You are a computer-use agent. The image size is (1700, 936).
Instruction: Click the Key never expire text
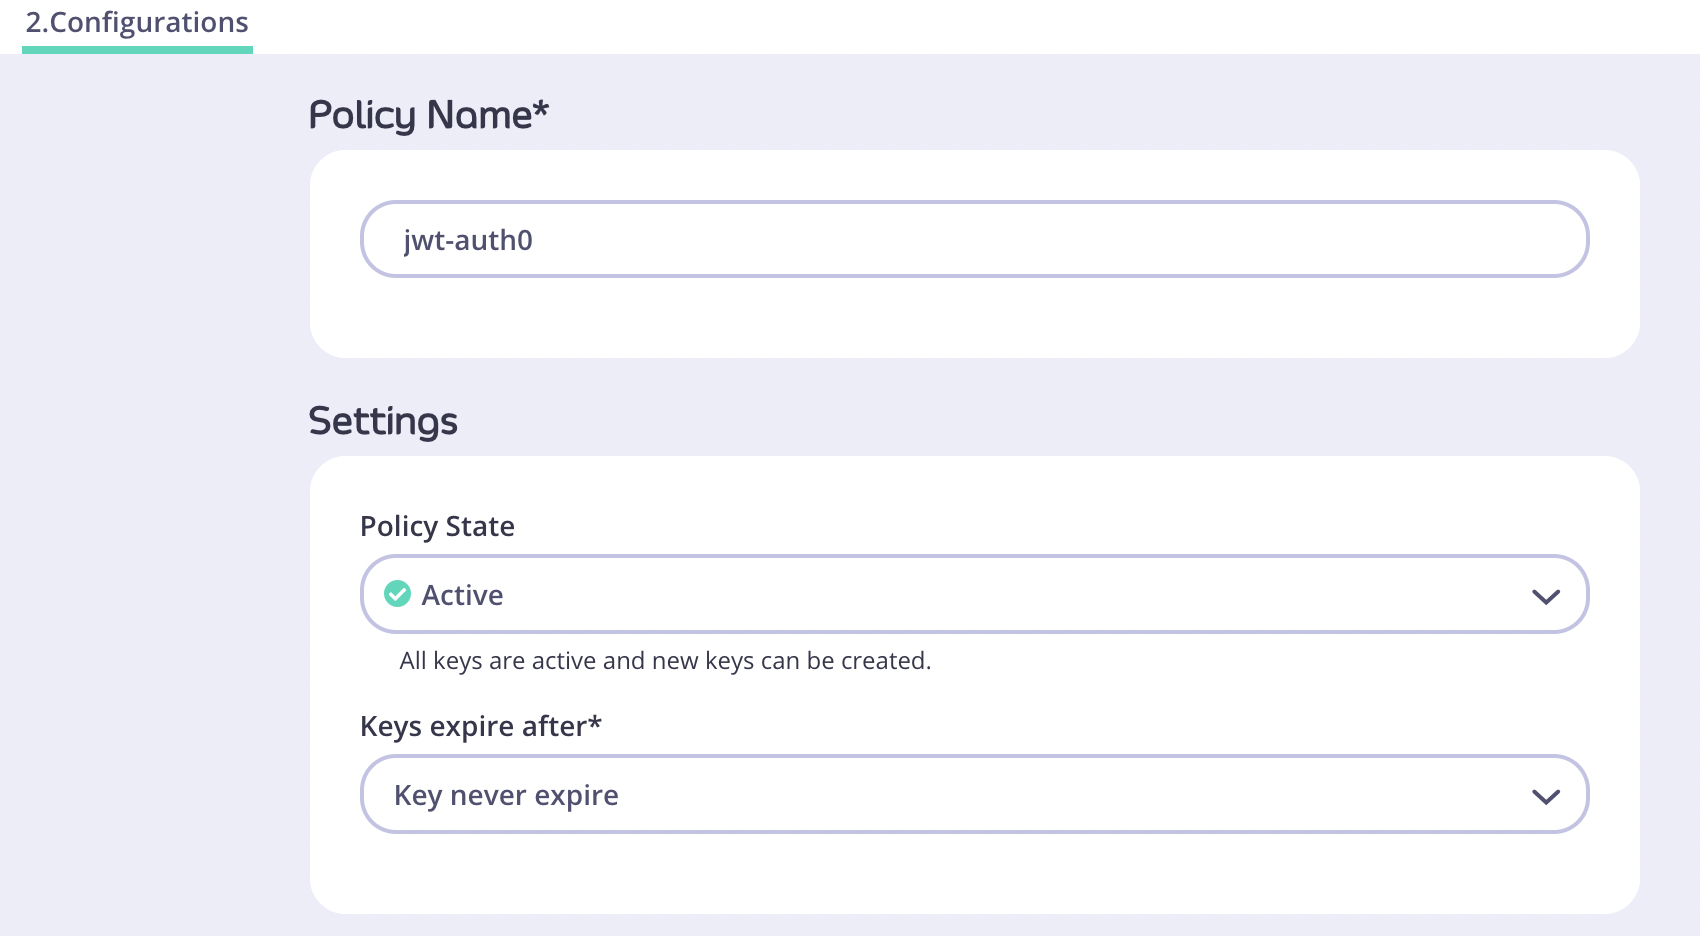point(506,795)
